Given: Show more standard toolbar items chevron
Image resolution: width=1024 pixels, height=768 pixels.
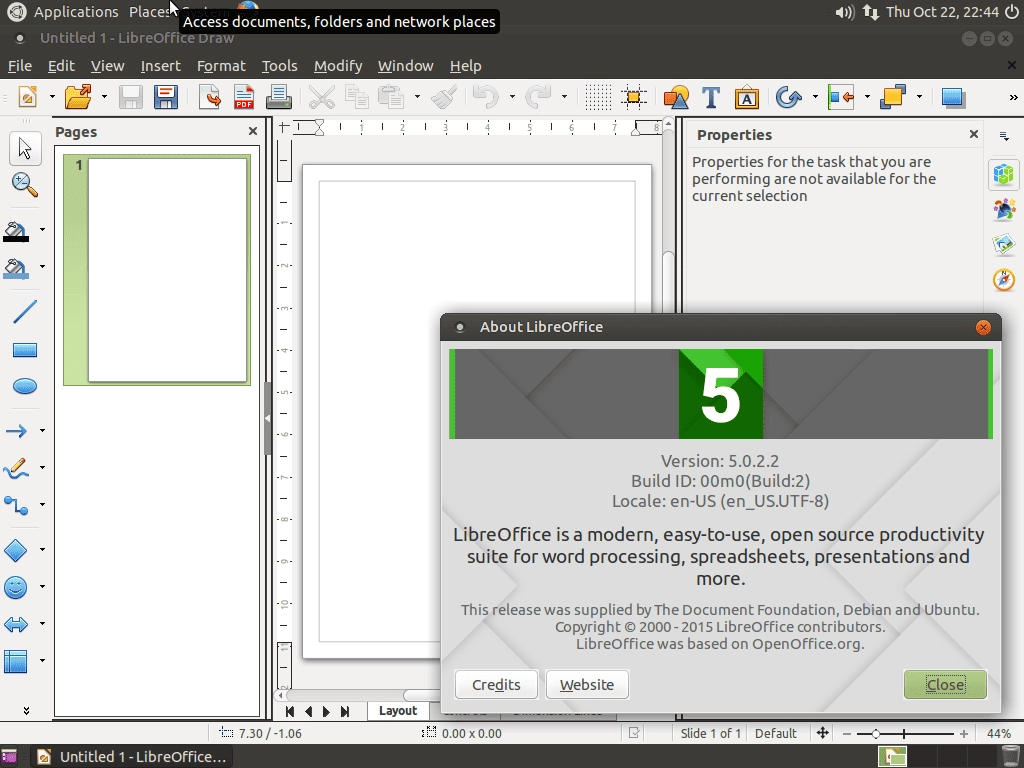Looking at the screenshot, I should coord(1014,97).
